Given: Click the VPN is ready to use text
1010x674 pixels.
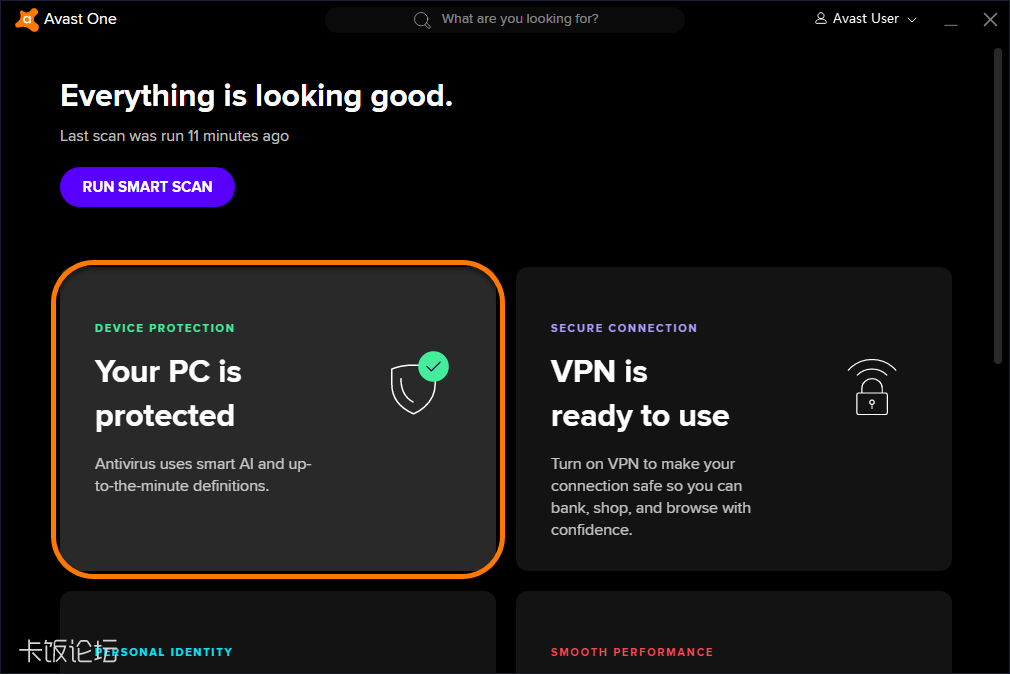Looking at the screenshot, I should click(x=639, y=393).
